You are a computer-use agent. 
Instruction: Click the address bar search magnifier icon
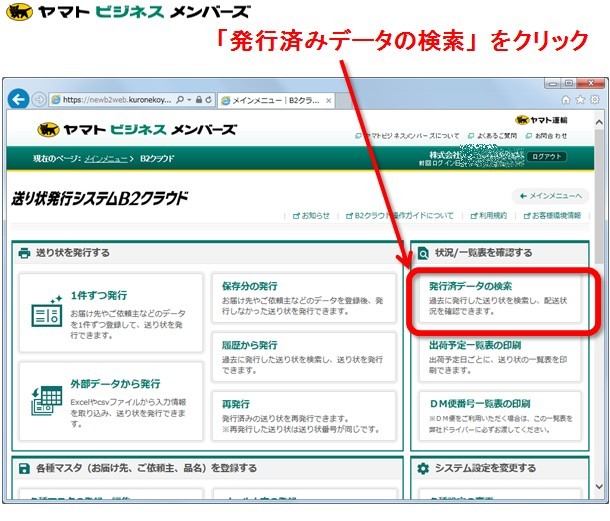[180, 100]
